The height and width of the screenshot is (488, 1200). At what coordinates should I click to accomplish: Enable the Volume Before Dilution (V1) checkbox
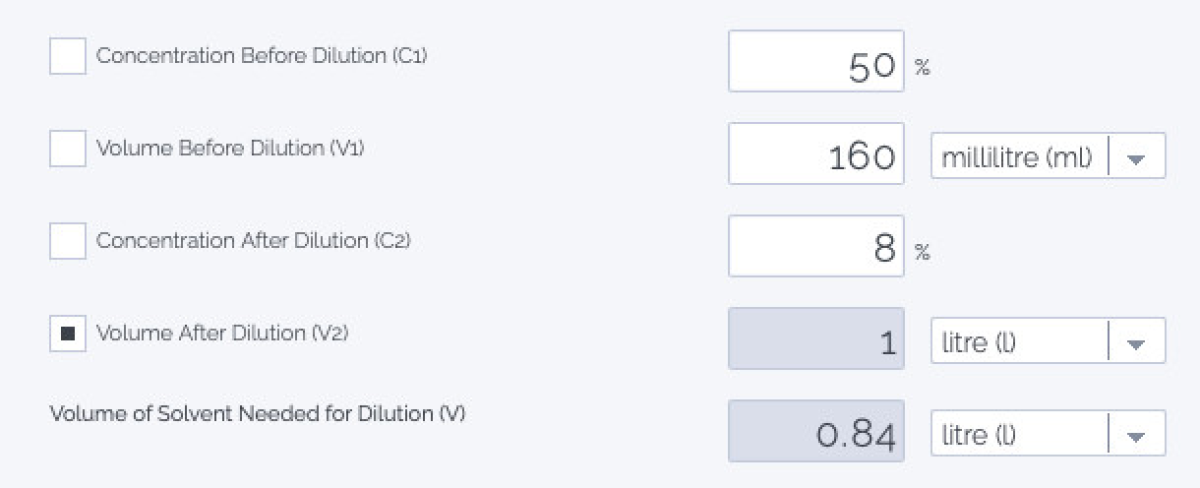(x=67, y=148)
